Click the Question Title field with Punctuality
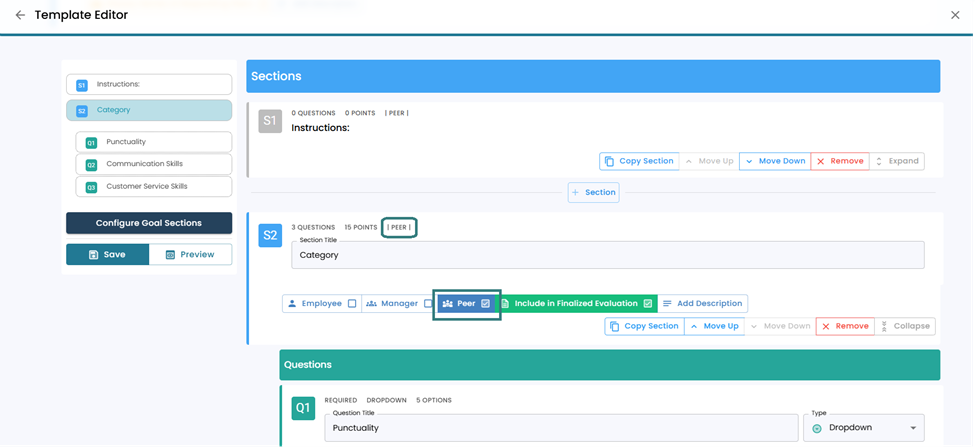Viewport: 975px width, 448px height. point(561,428)
